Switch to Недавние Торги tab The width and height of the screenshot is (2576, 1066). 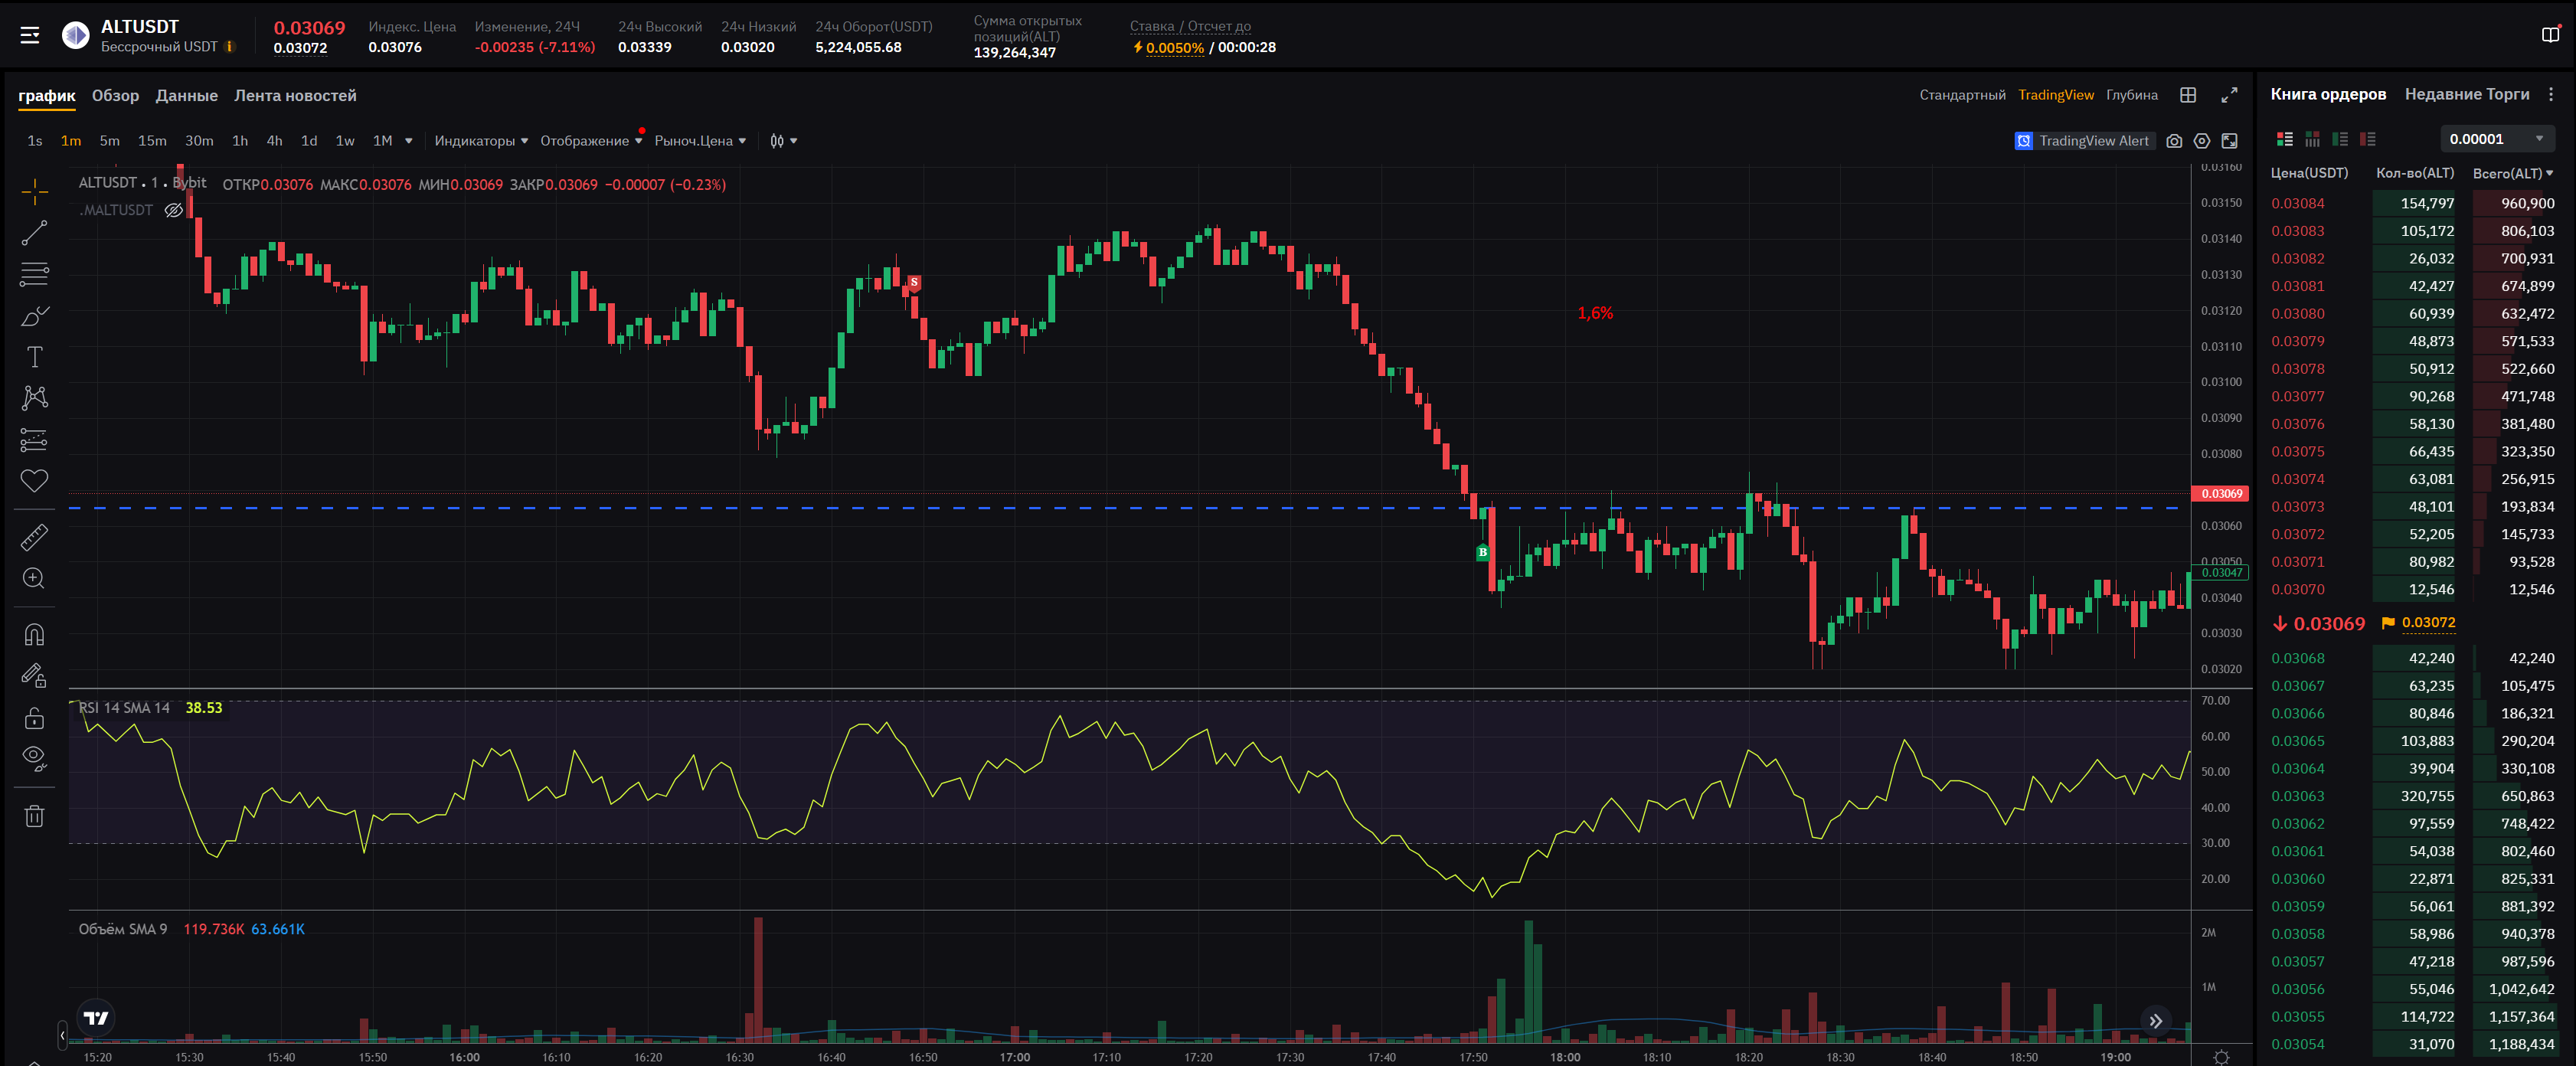(x=2466, y=94)
